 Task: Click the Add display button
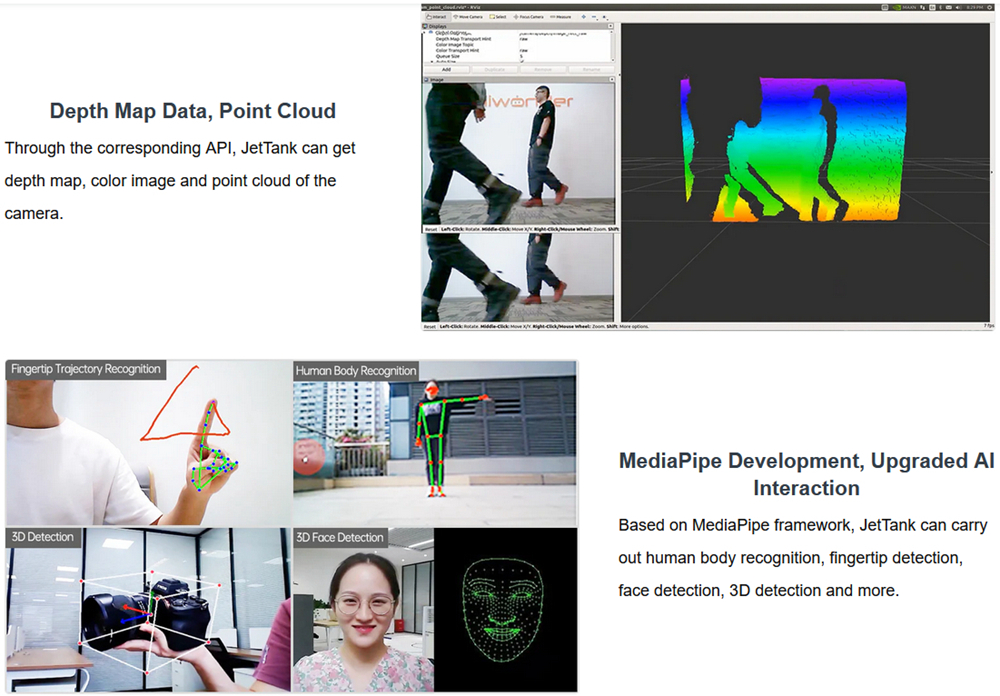click(x=446, y=70)
